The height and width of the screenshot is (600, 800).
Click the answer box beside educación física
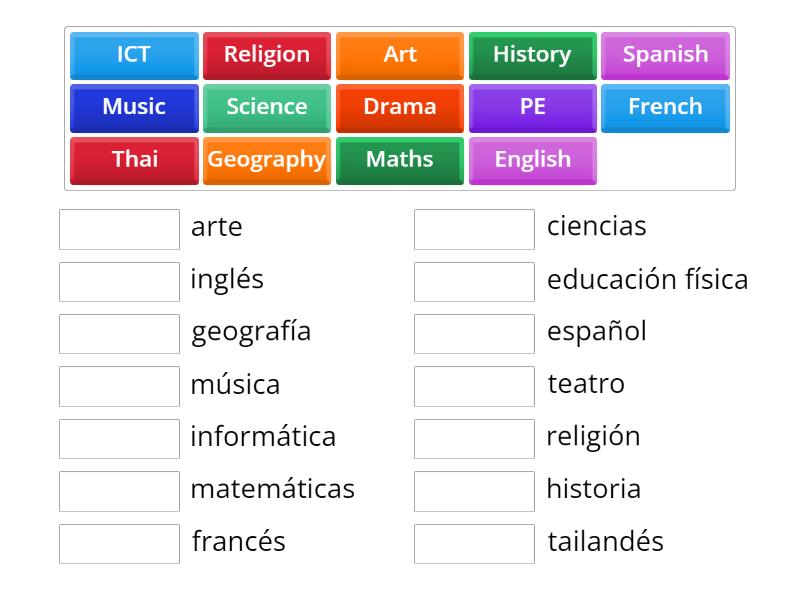coord(474,281)
